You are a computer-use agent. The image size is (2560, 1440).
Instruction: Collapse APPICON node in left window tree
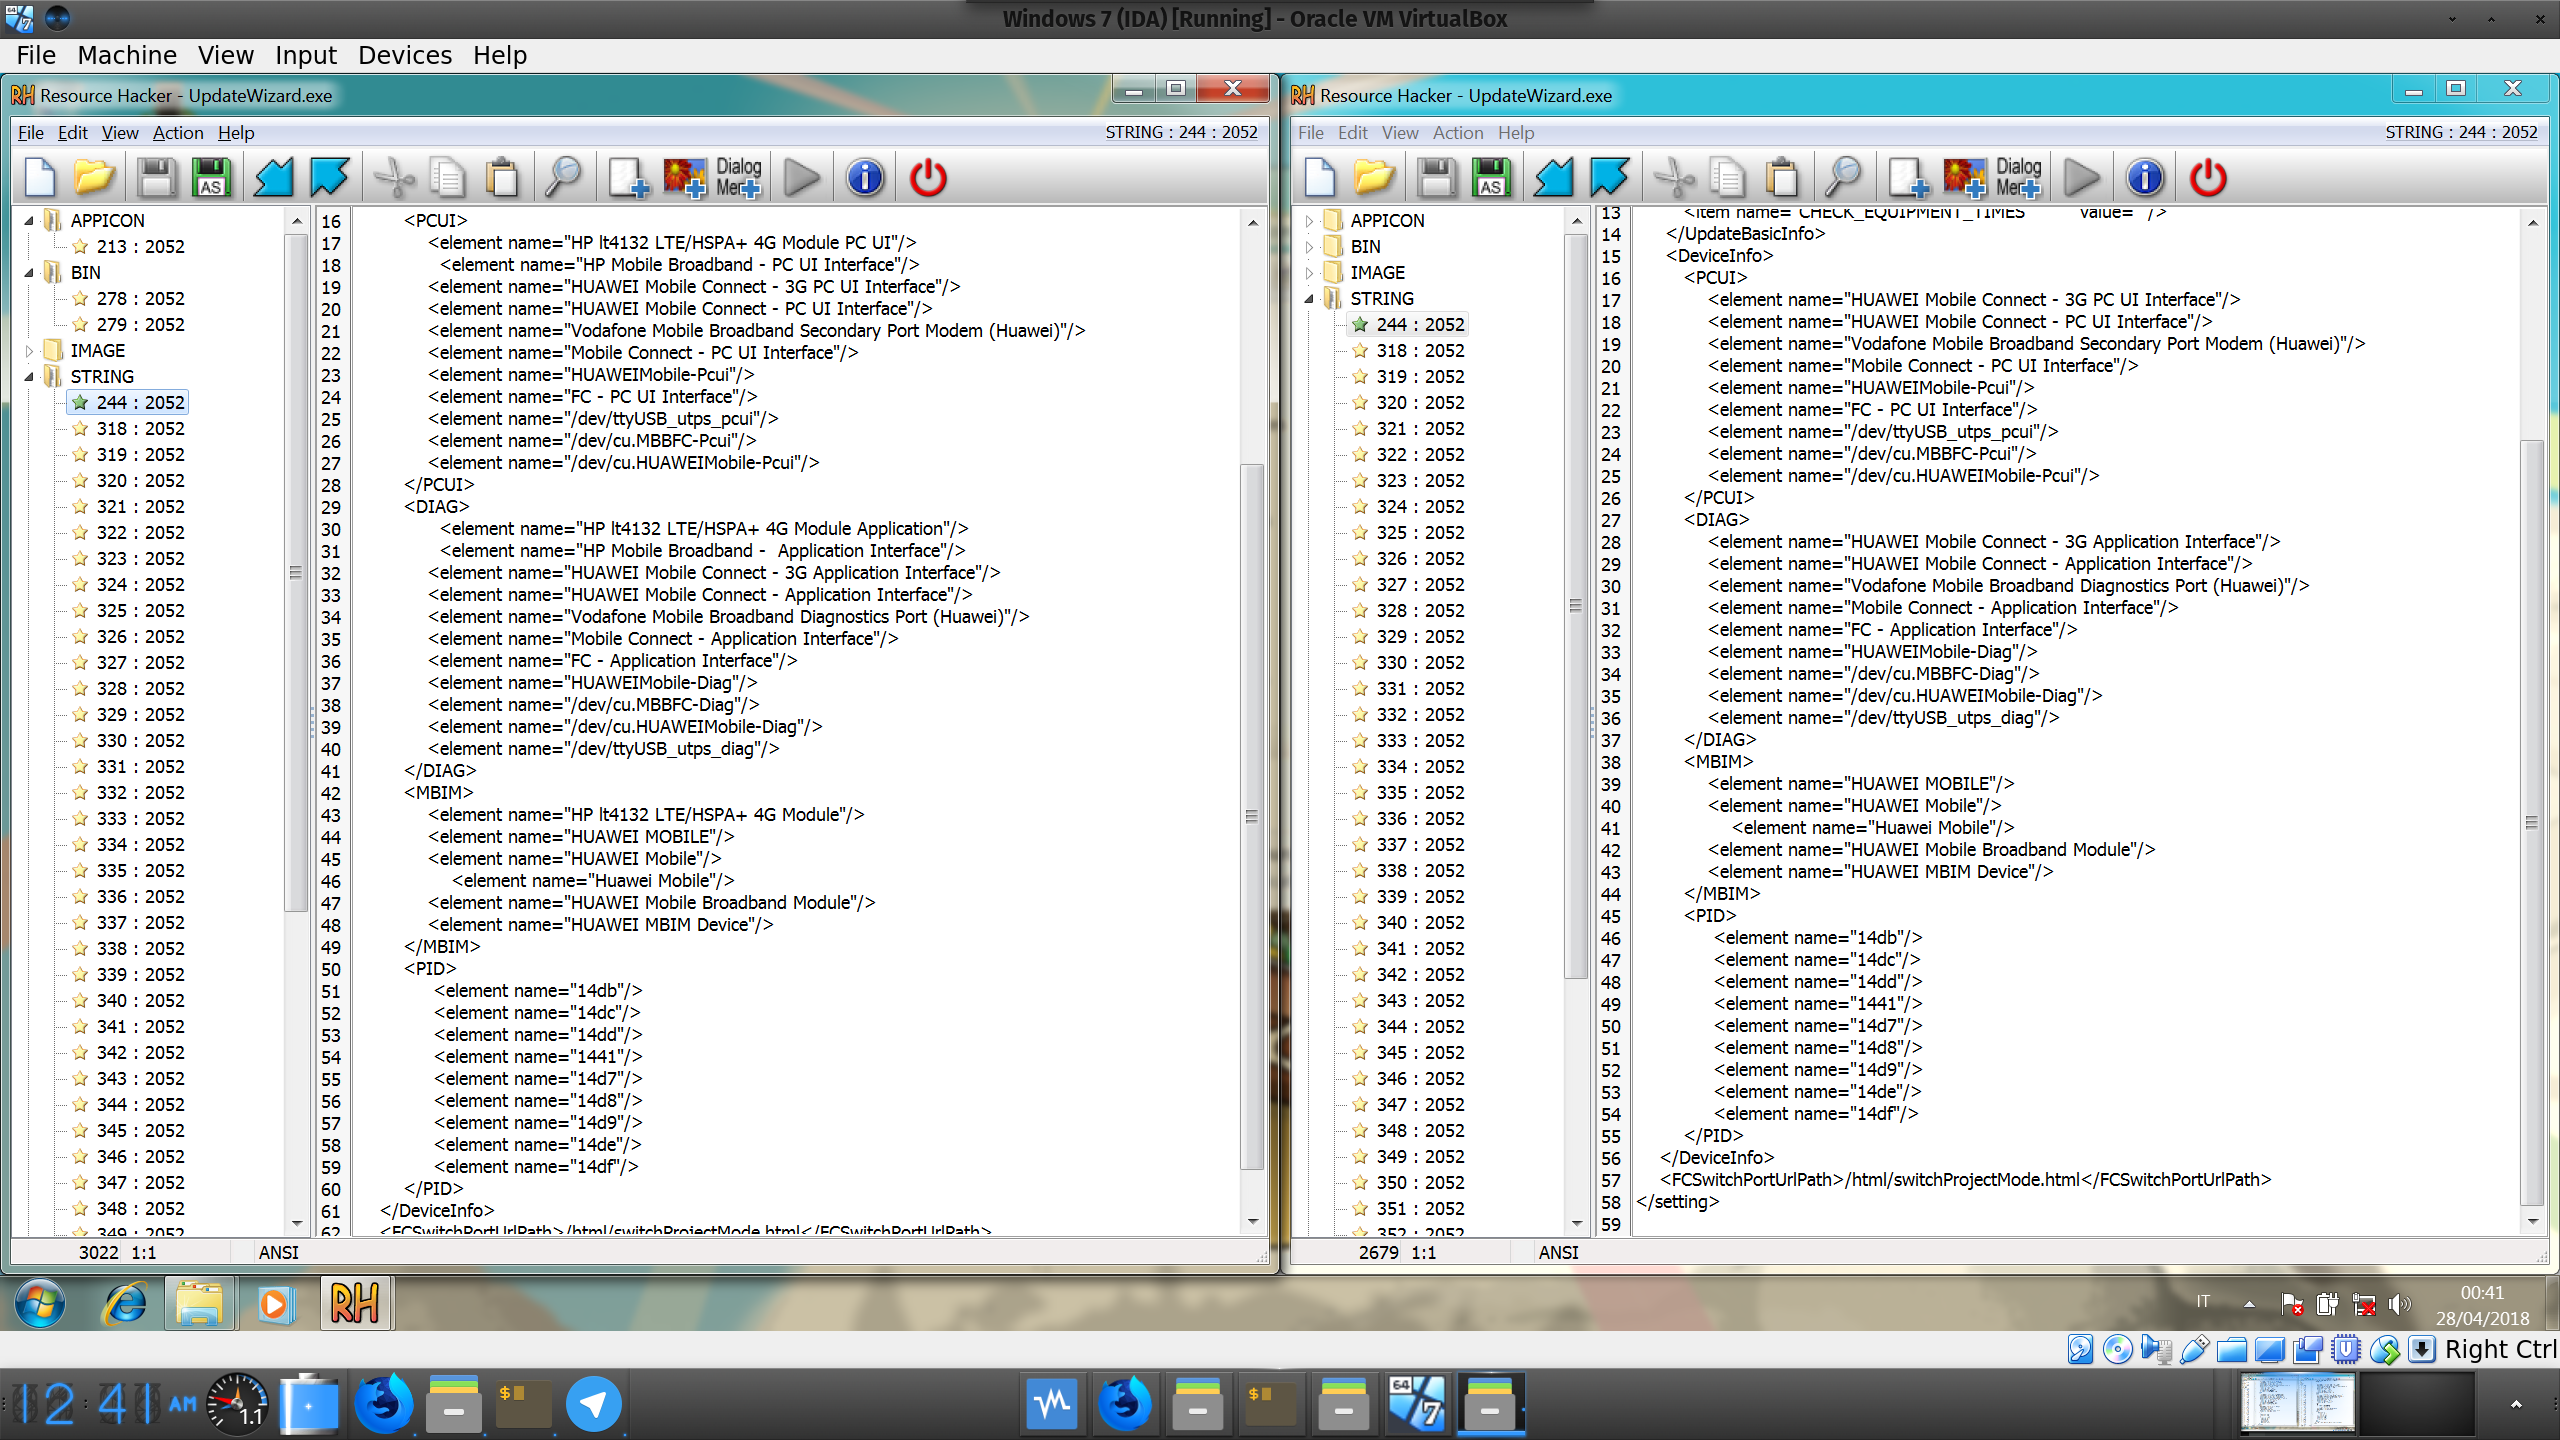pyautogui.click(x=29, y=220)
